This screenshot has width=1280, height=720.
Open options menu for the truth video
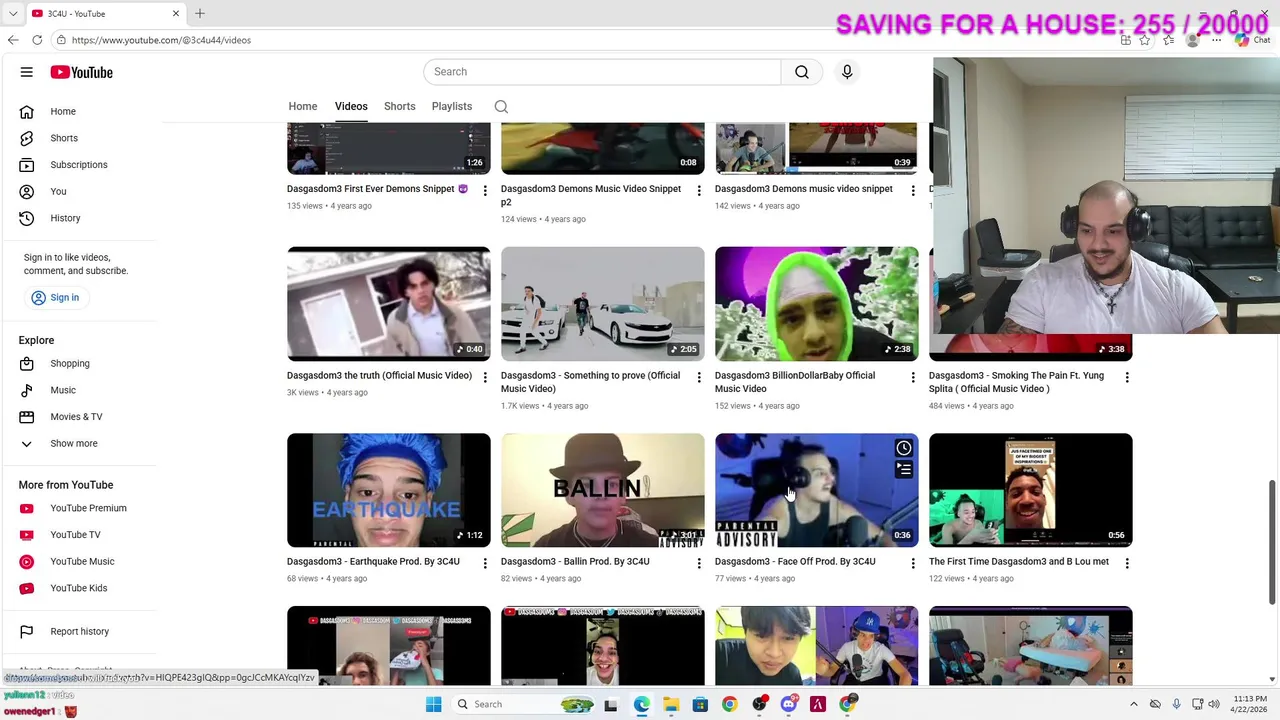coord(485,377)
